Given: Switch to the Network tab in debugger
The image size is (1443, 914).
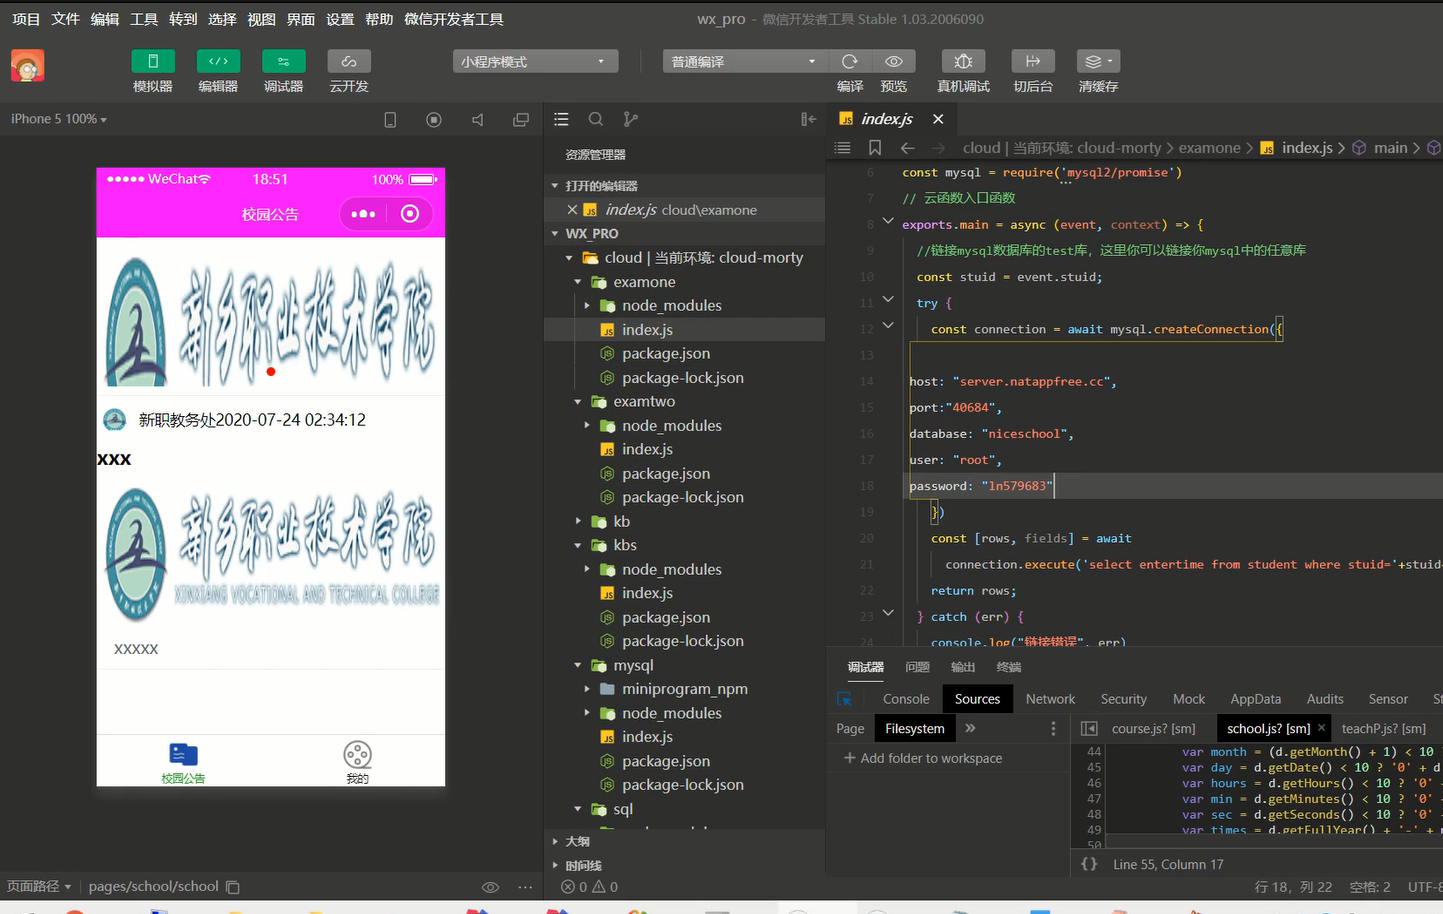Looking at the screenshot, I should pos(1050,699).
